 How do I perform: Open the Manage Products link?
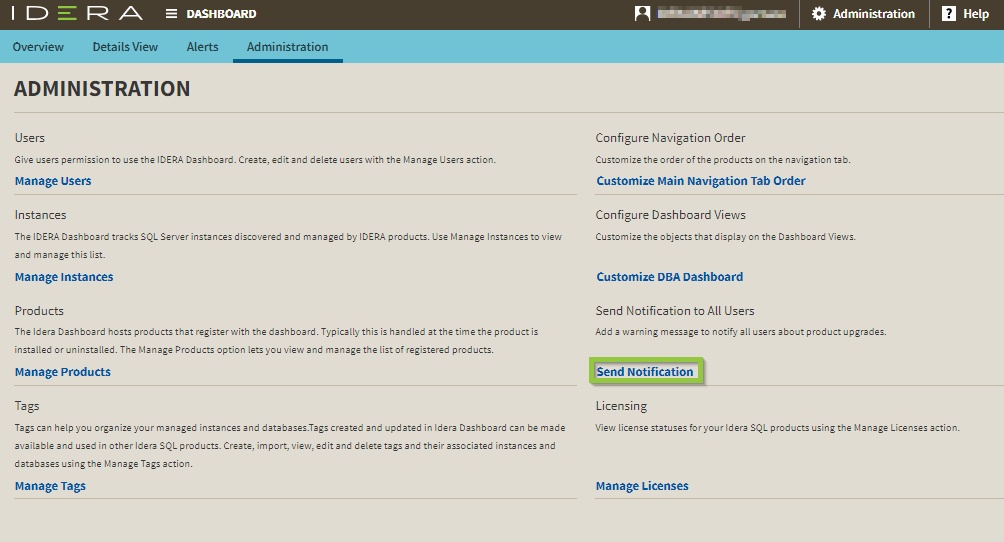click(x=63, y=372)
